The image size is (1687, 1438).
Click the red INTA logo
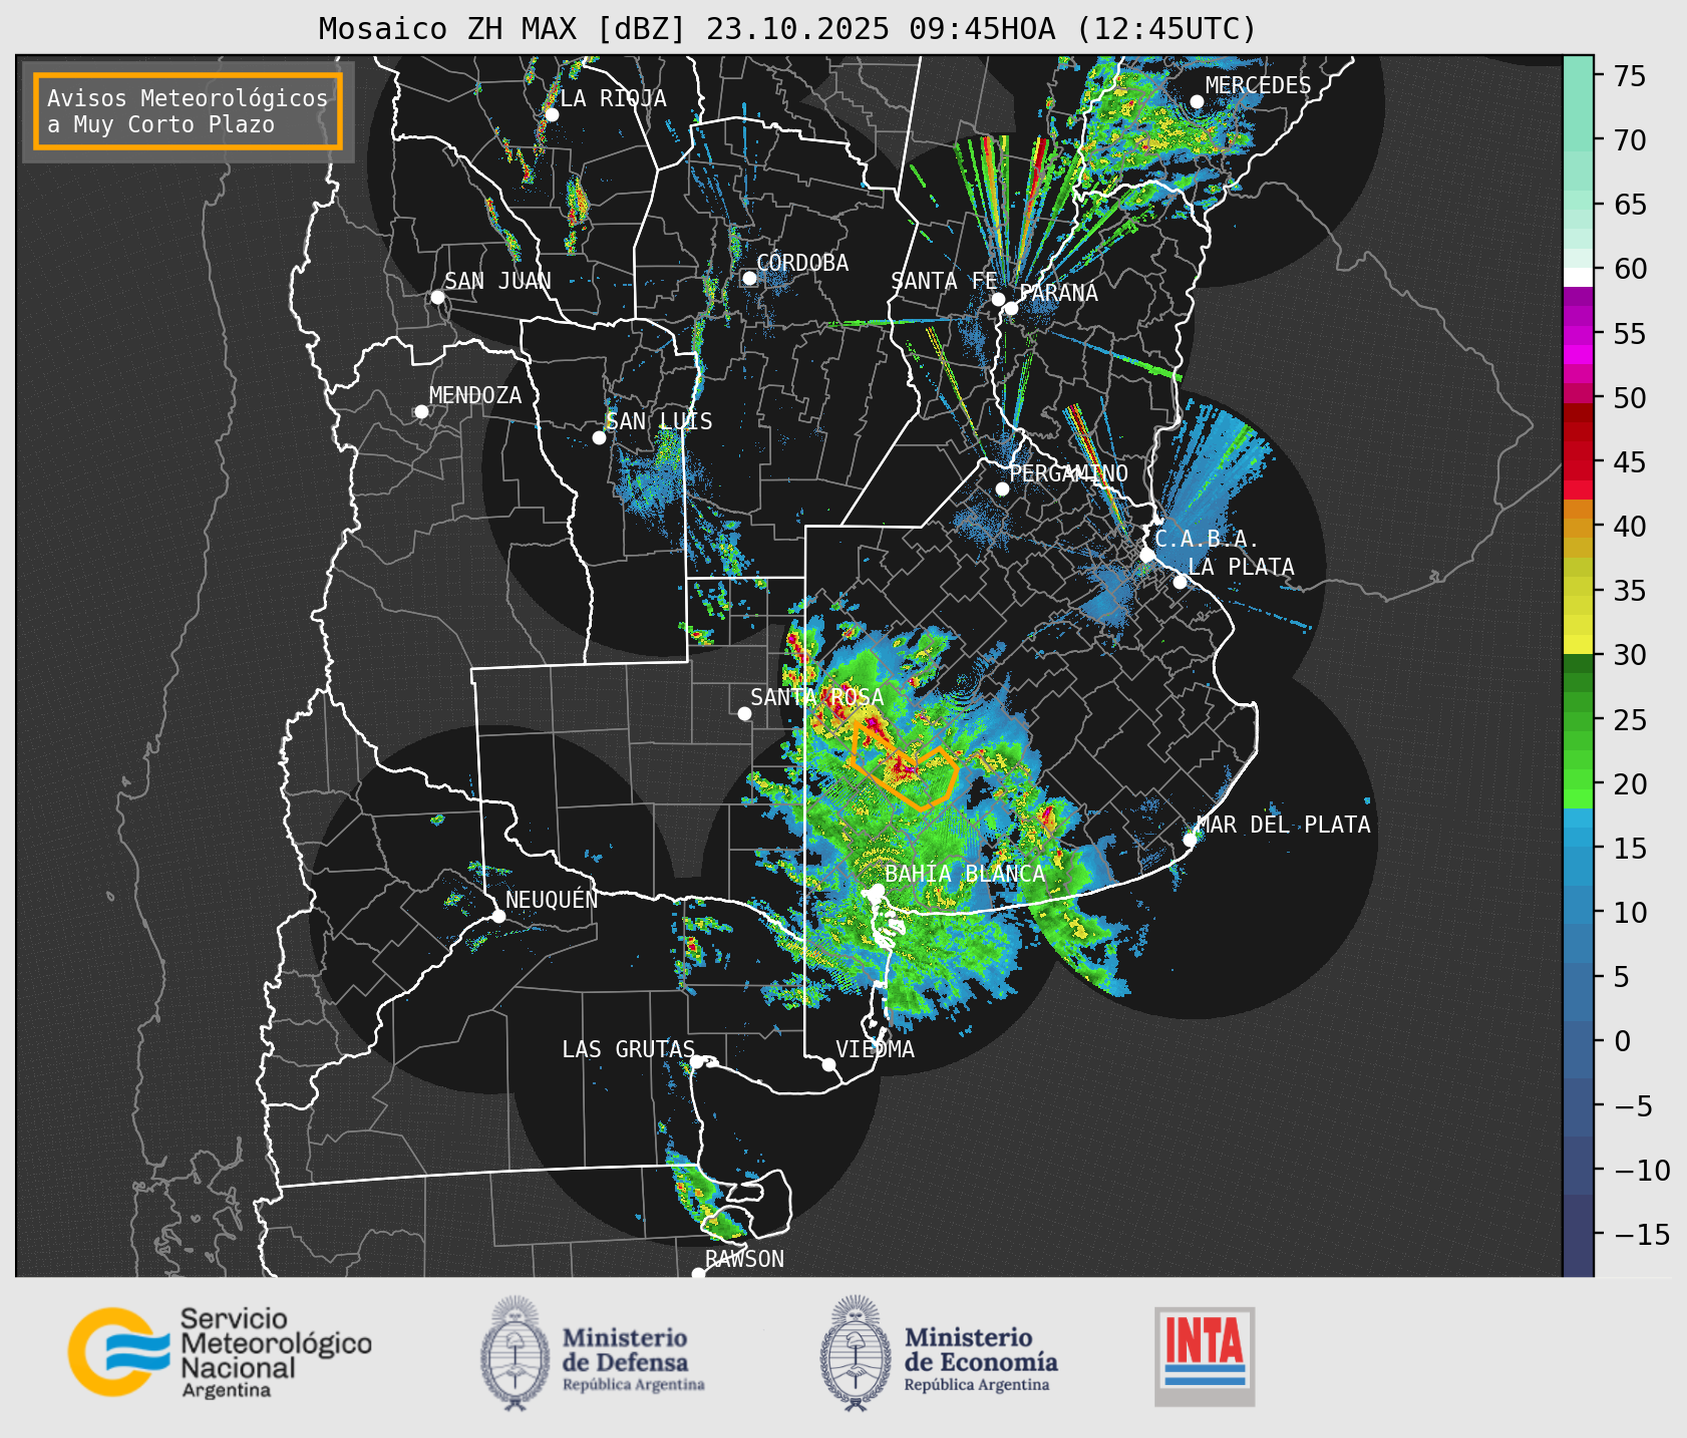[x=1204, y=1355]
